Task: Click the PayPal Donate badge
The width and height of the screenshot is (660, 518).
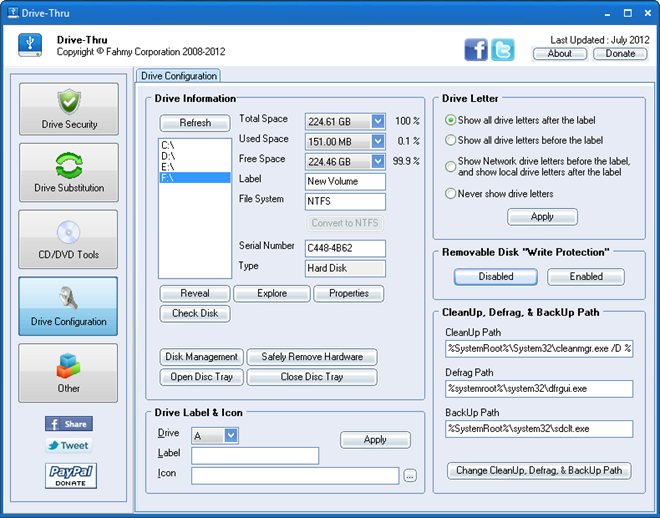Action: 70,476
